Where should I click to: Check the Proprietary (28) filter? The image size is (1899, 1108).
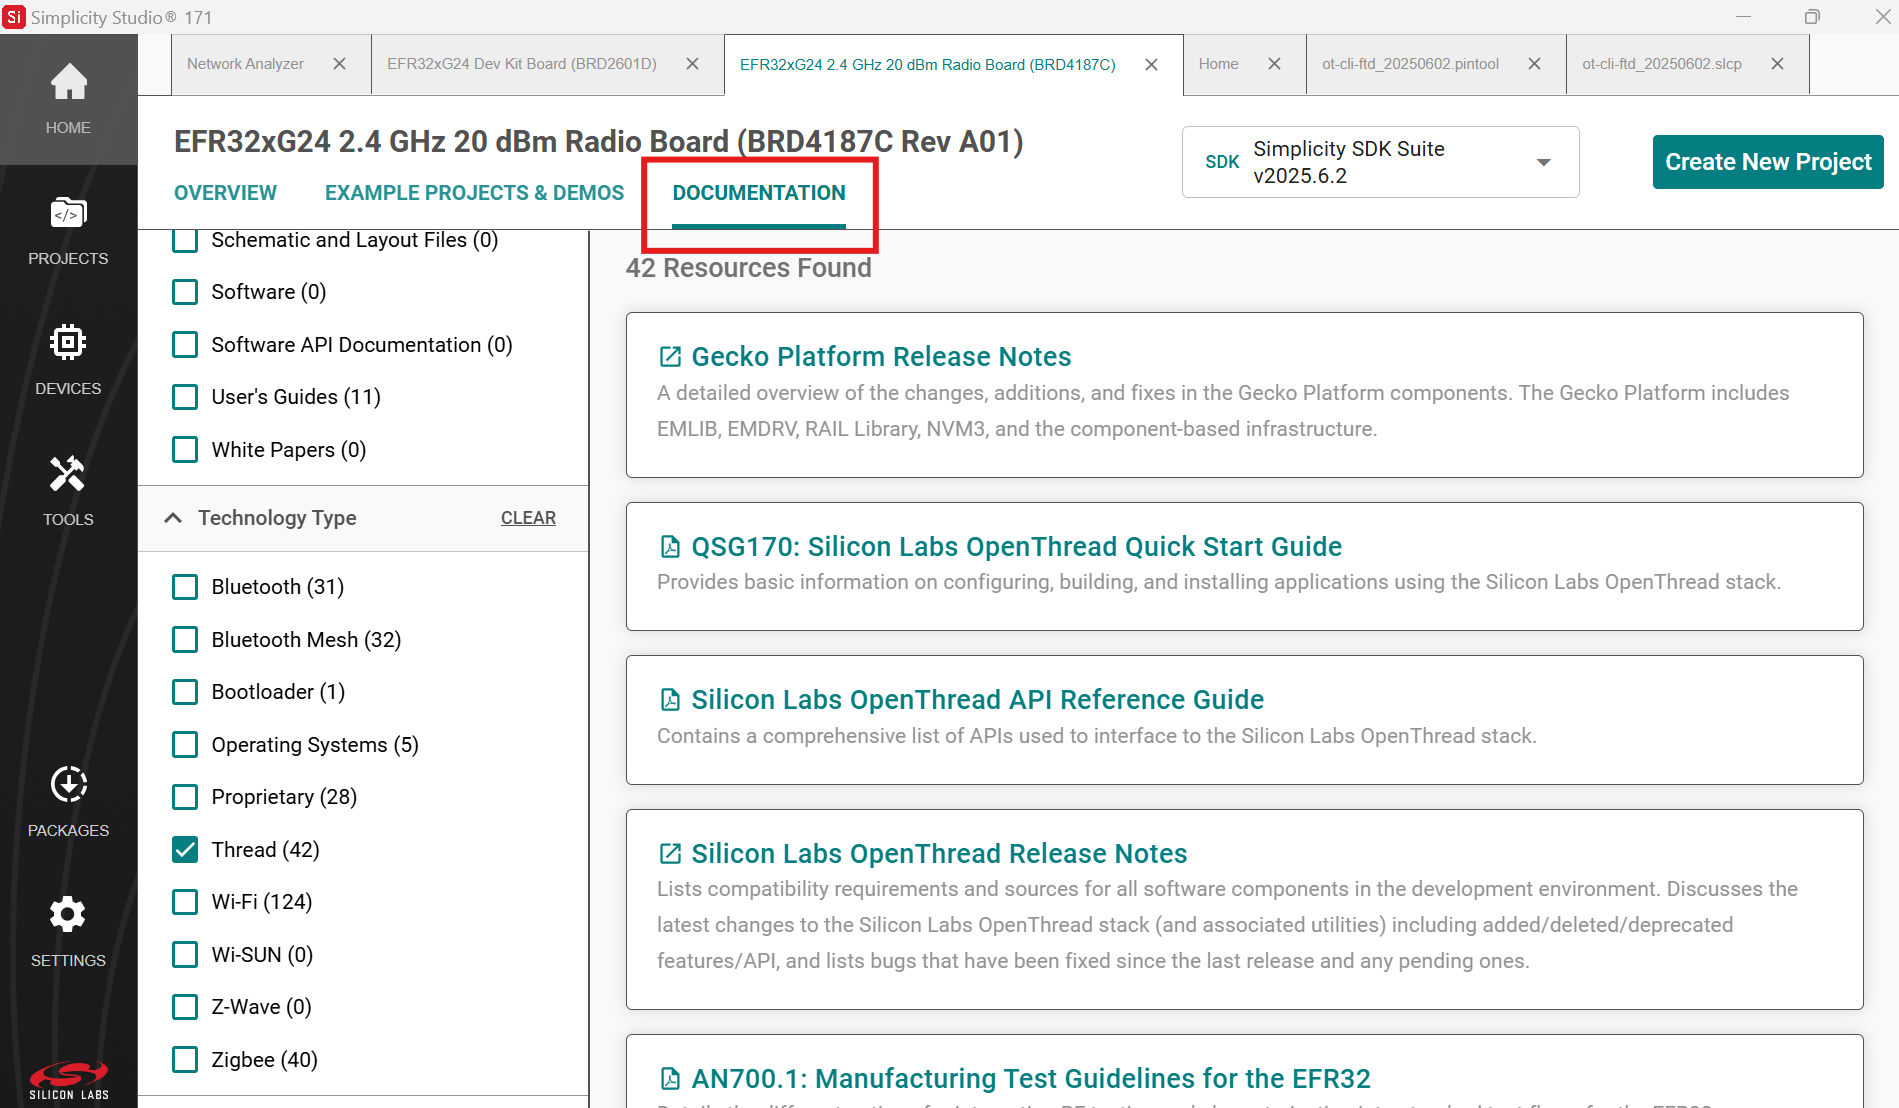(x=185, y=797)
